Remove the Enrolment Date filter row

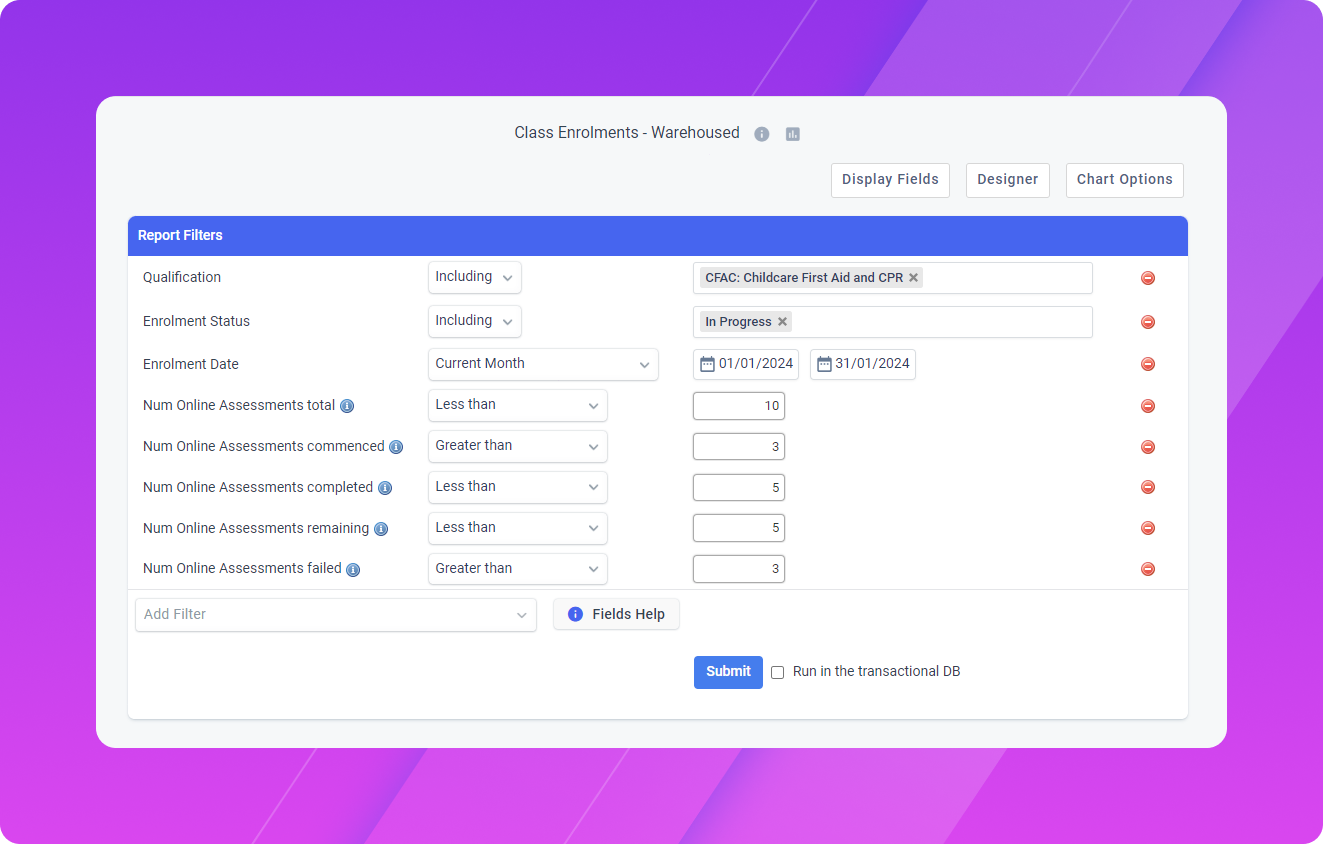pos(1147,364)
